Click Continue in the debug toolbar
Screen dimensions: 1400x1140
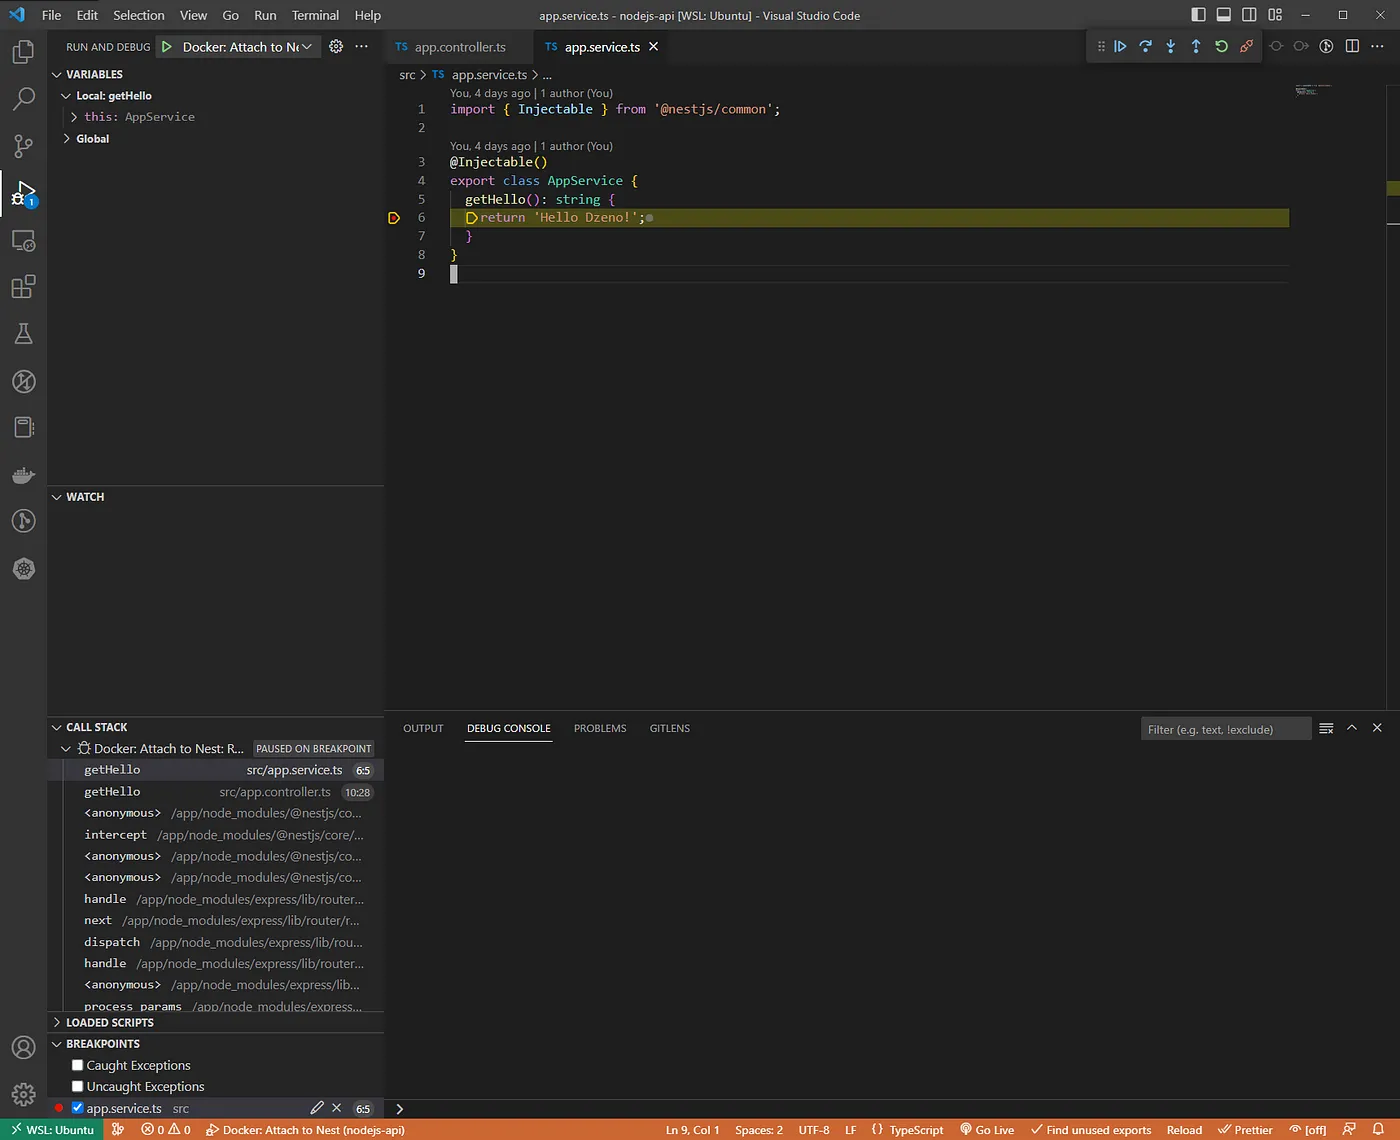point(1120,46)
